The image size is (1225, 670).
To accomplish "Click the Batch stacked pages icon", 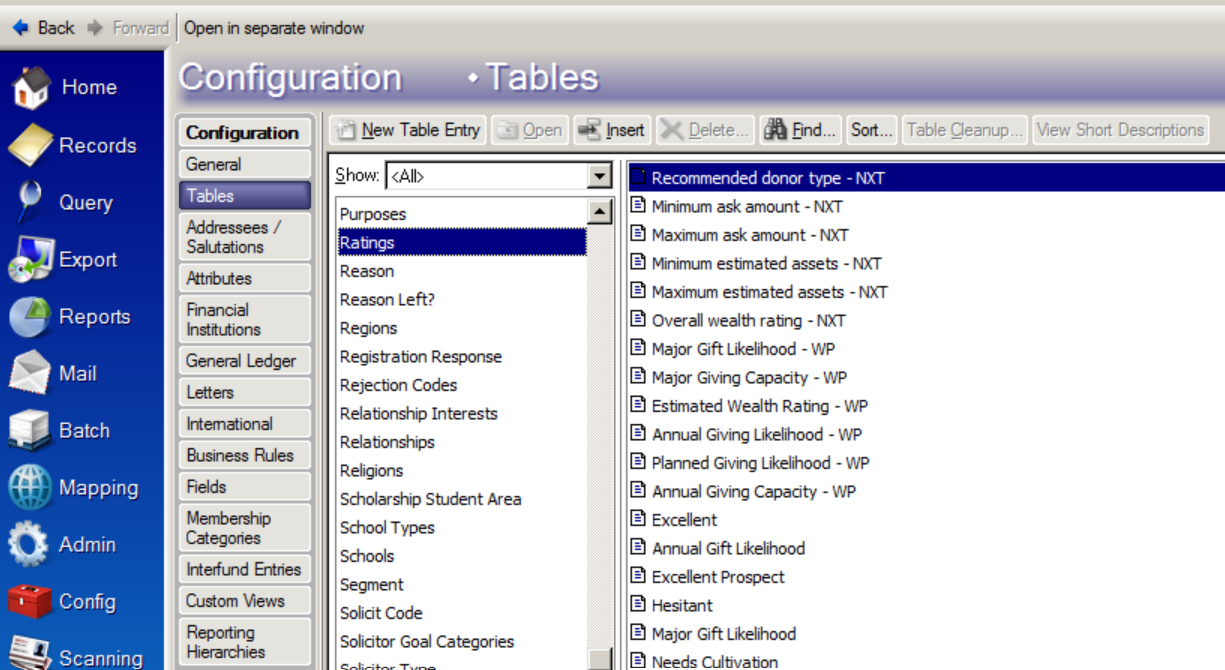I will click(x=30, y=430).
